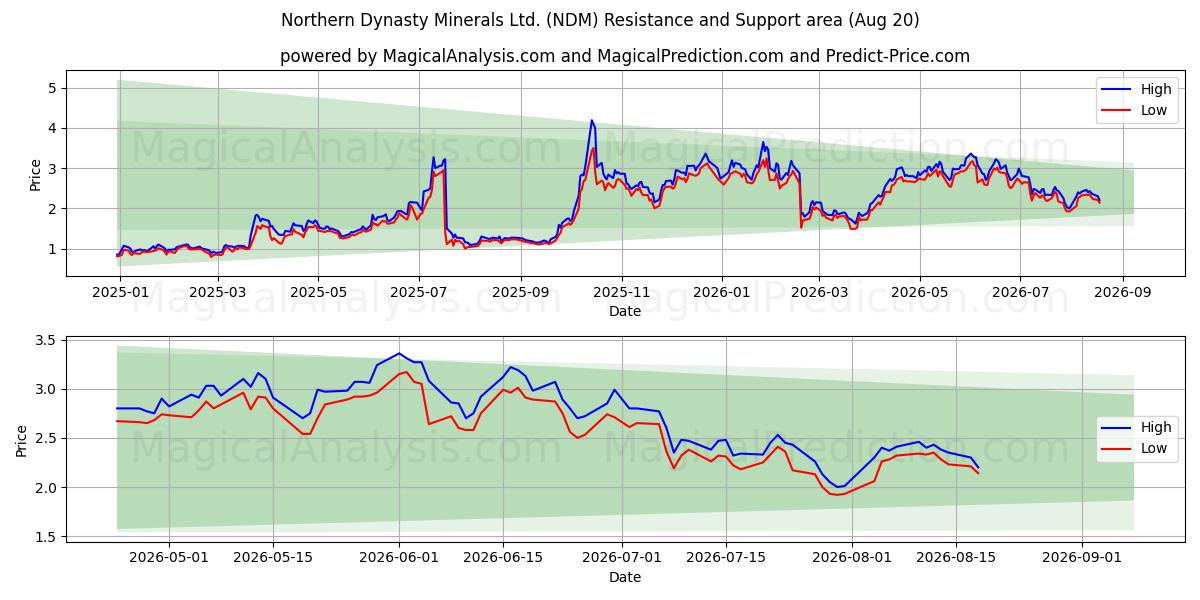This screenshot has width=1200, height=600.
Task: Click the 2026-05-01 tick label
Action: [x=168, y=556]
